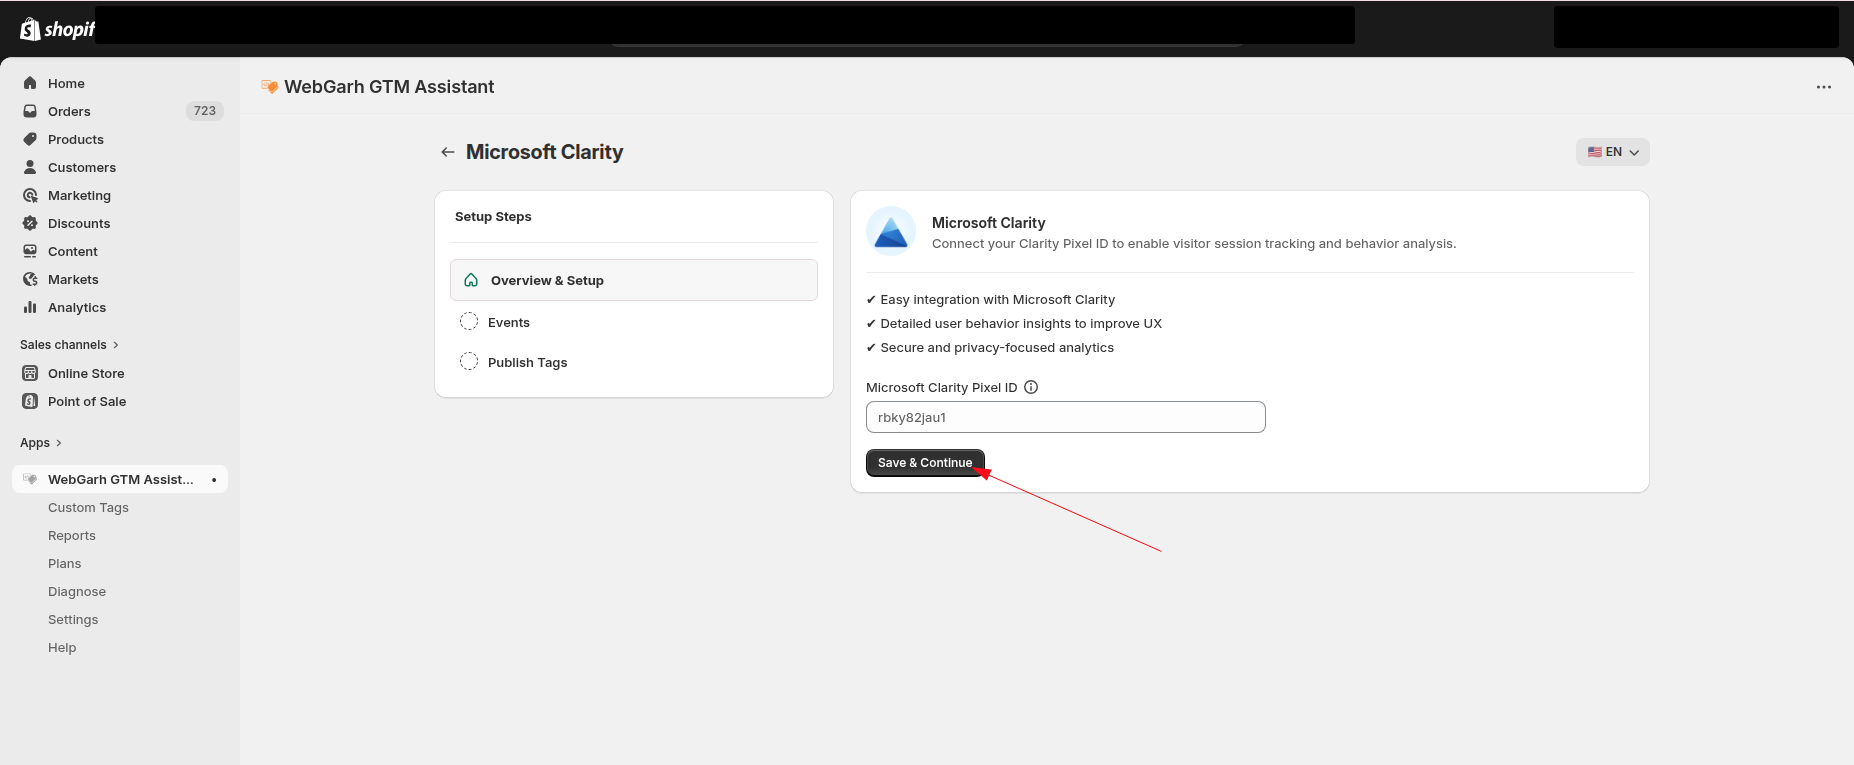Click the Online Store storefront icon
The width and height of the screenshot is (1854, 765).
point(30,373)
